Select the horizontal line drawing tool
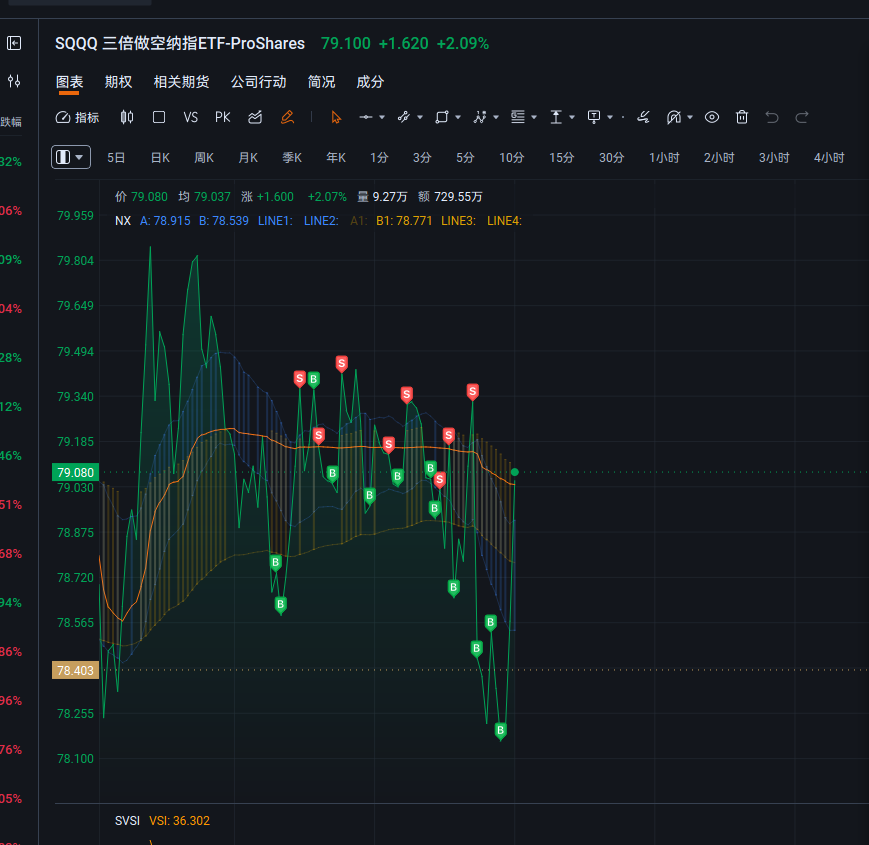869x845 pixels. click(366, 117)
